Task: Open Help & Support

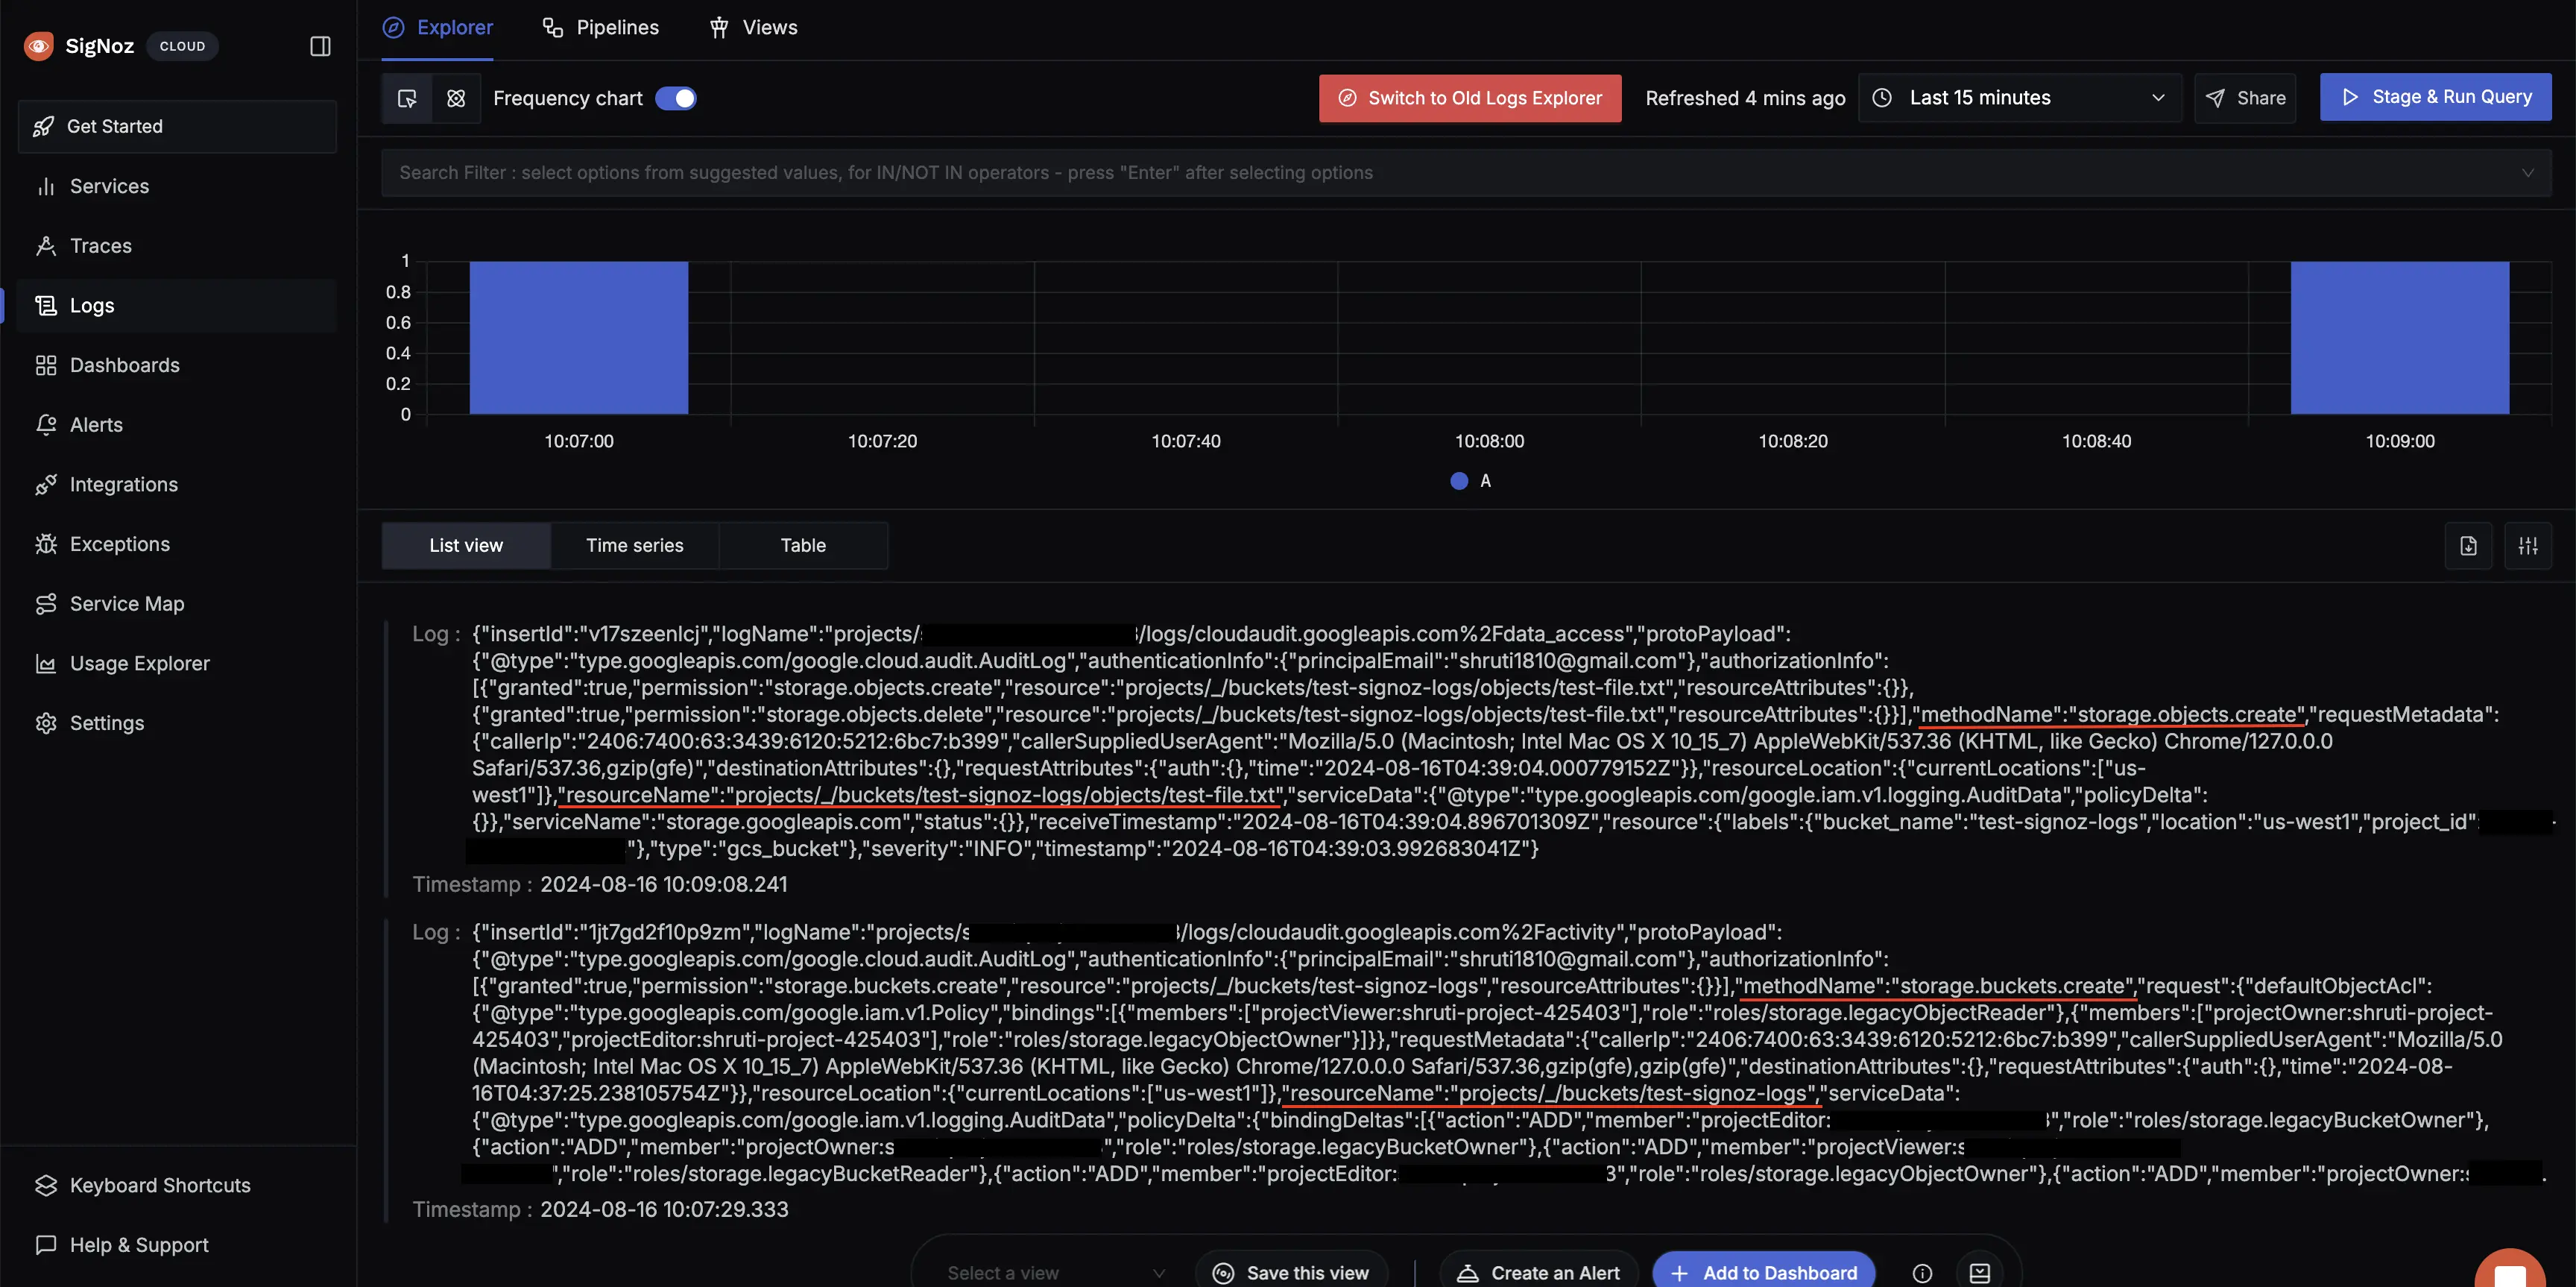Action: 177,1245
